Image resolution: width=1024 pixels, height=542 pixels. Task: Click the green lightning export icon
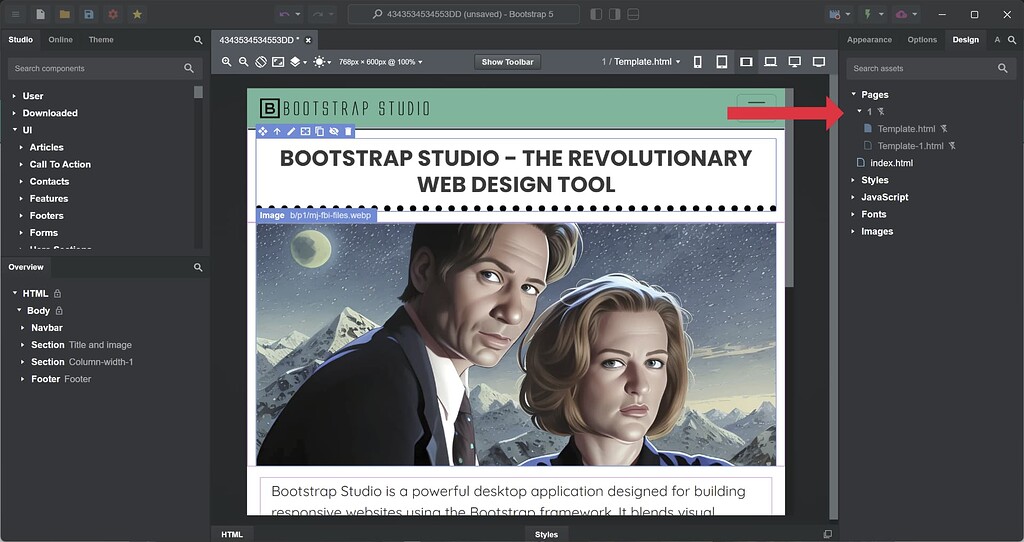(868, 14)
